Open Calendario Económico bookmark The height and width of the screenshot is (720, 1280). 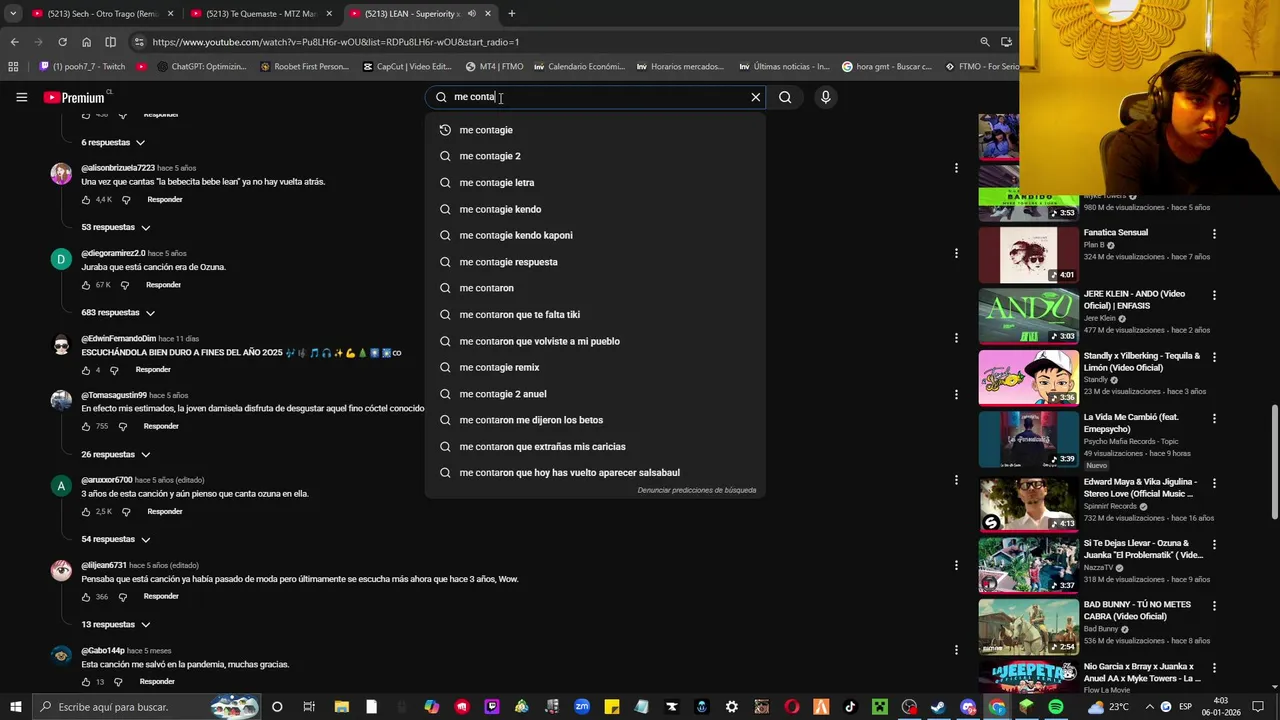point(579,67)
